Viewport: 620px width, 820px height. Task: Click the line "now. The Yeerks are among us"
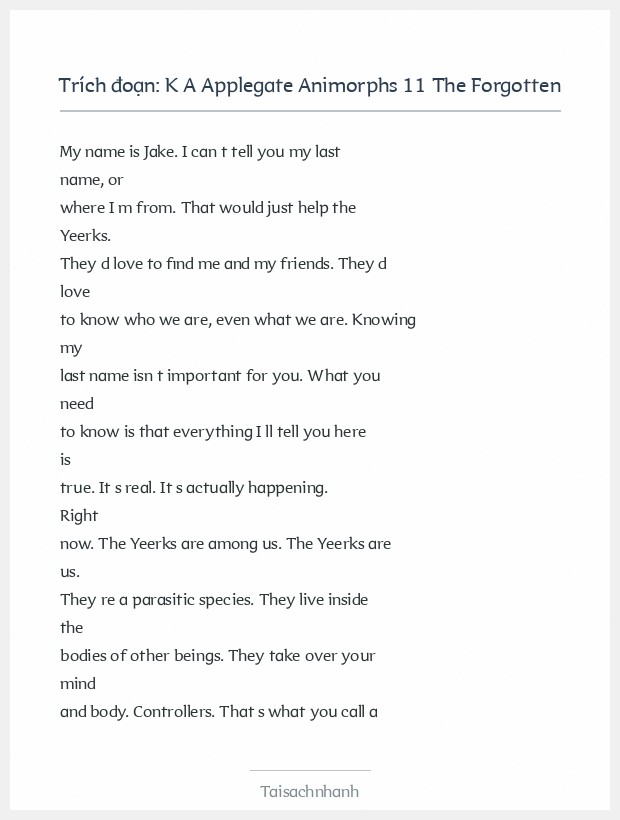[x=225, y=544]
